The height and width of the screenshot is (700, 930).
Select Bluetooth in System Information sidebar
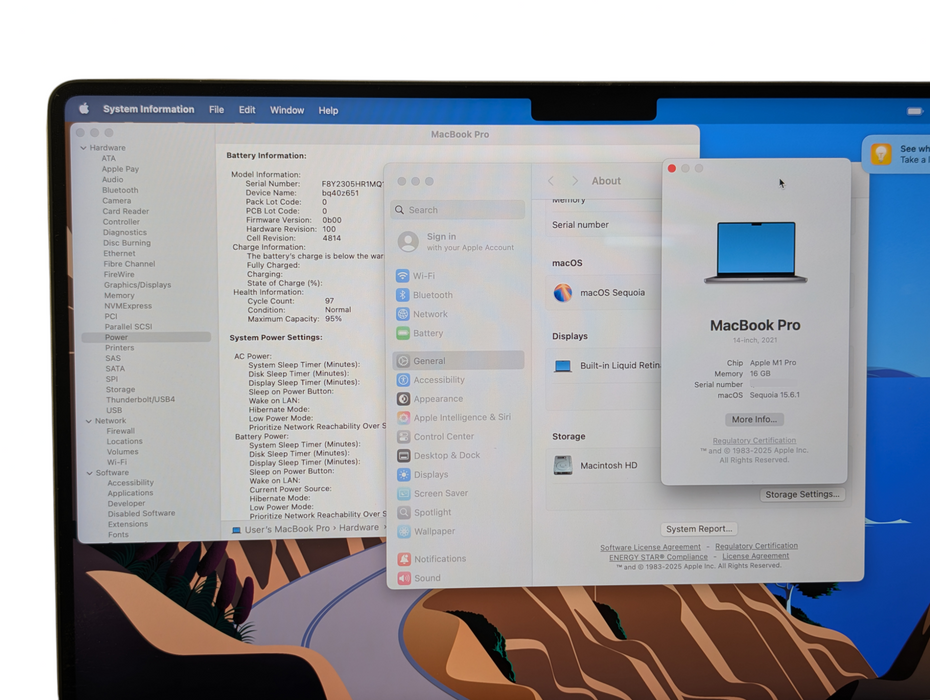tap(120, 190)
